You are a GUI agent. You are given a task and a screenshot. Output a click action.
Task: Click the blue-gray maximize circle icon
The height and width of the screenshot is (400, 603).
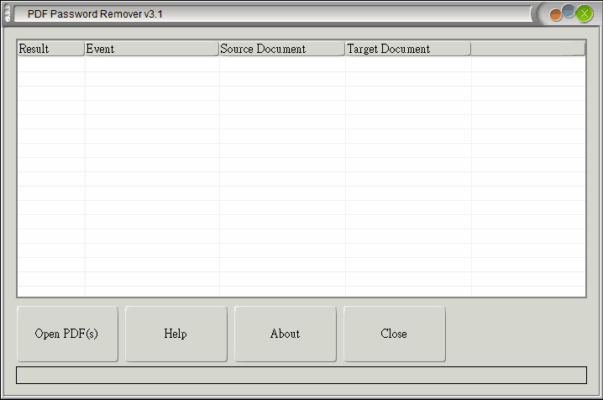pyautogui.click(x=568, y=12)
